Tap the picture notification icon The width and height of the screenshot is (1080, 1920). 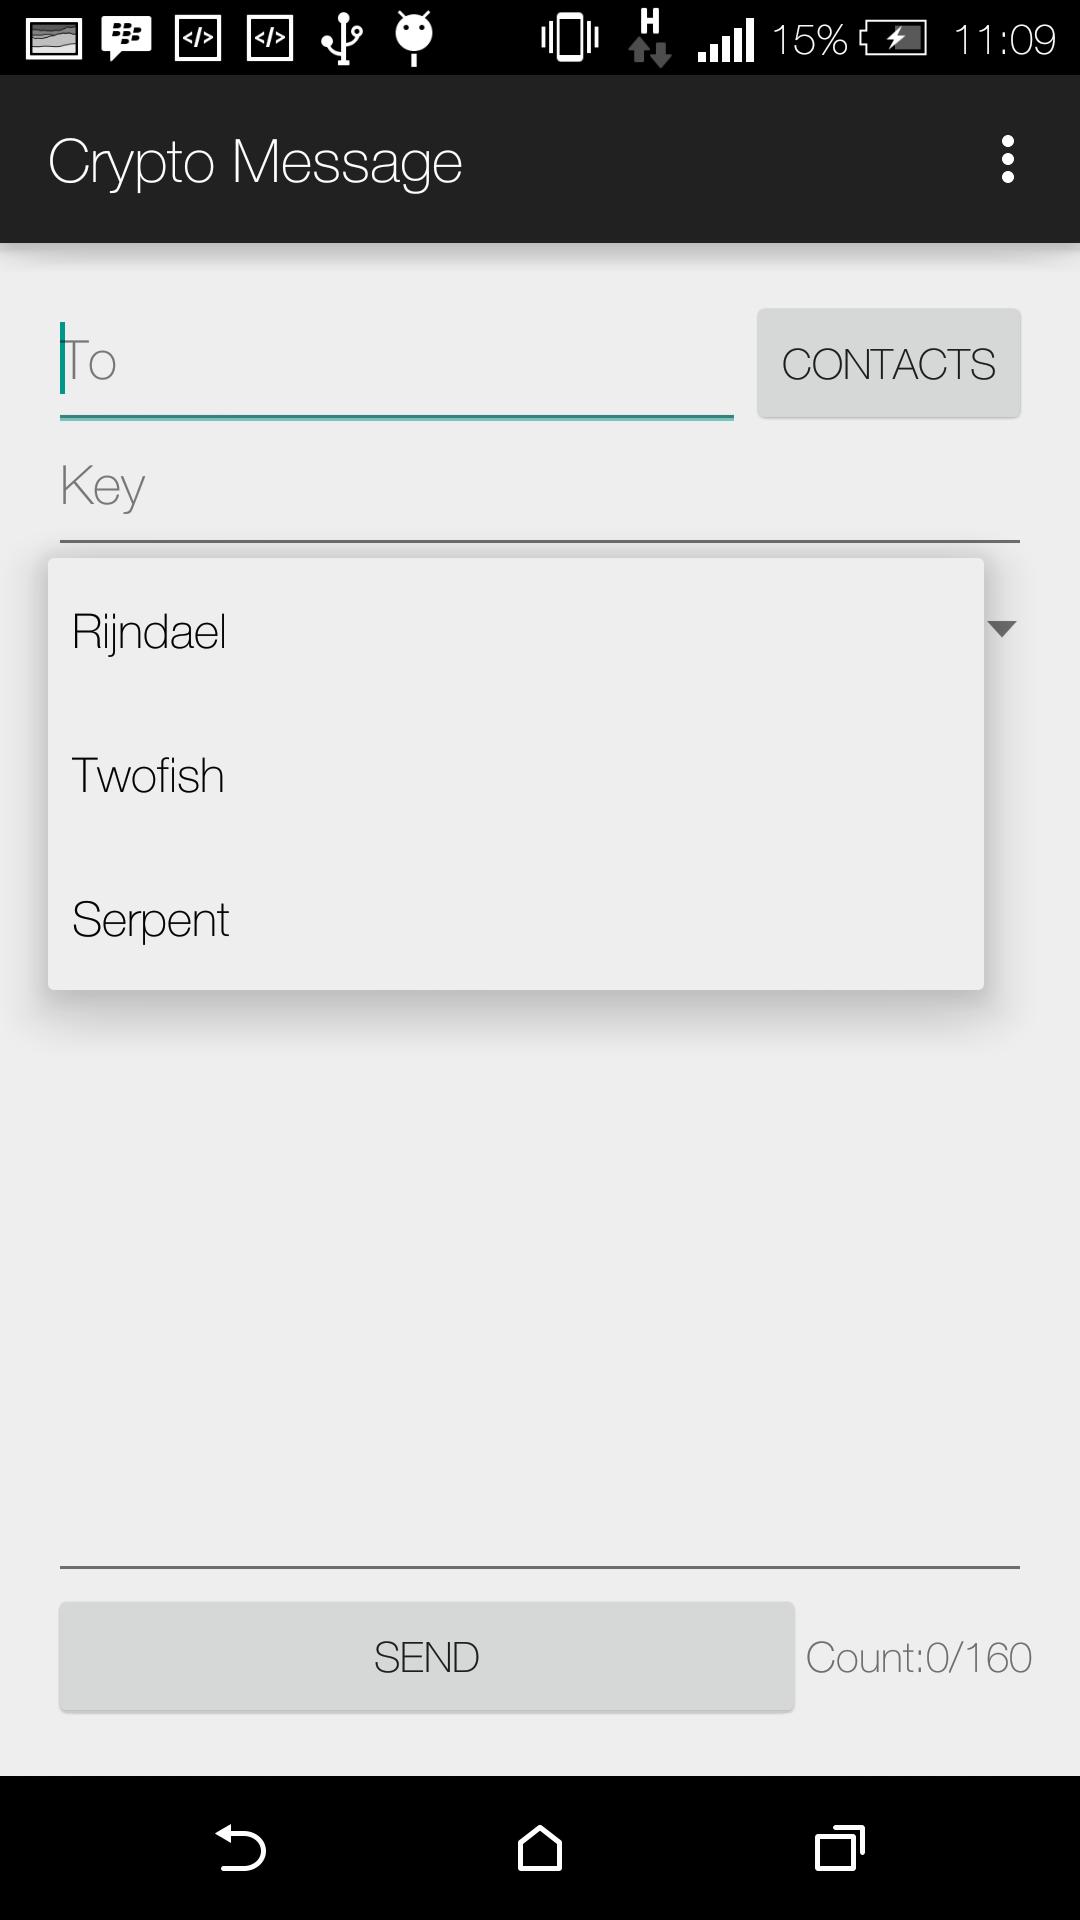pos(54,38)
